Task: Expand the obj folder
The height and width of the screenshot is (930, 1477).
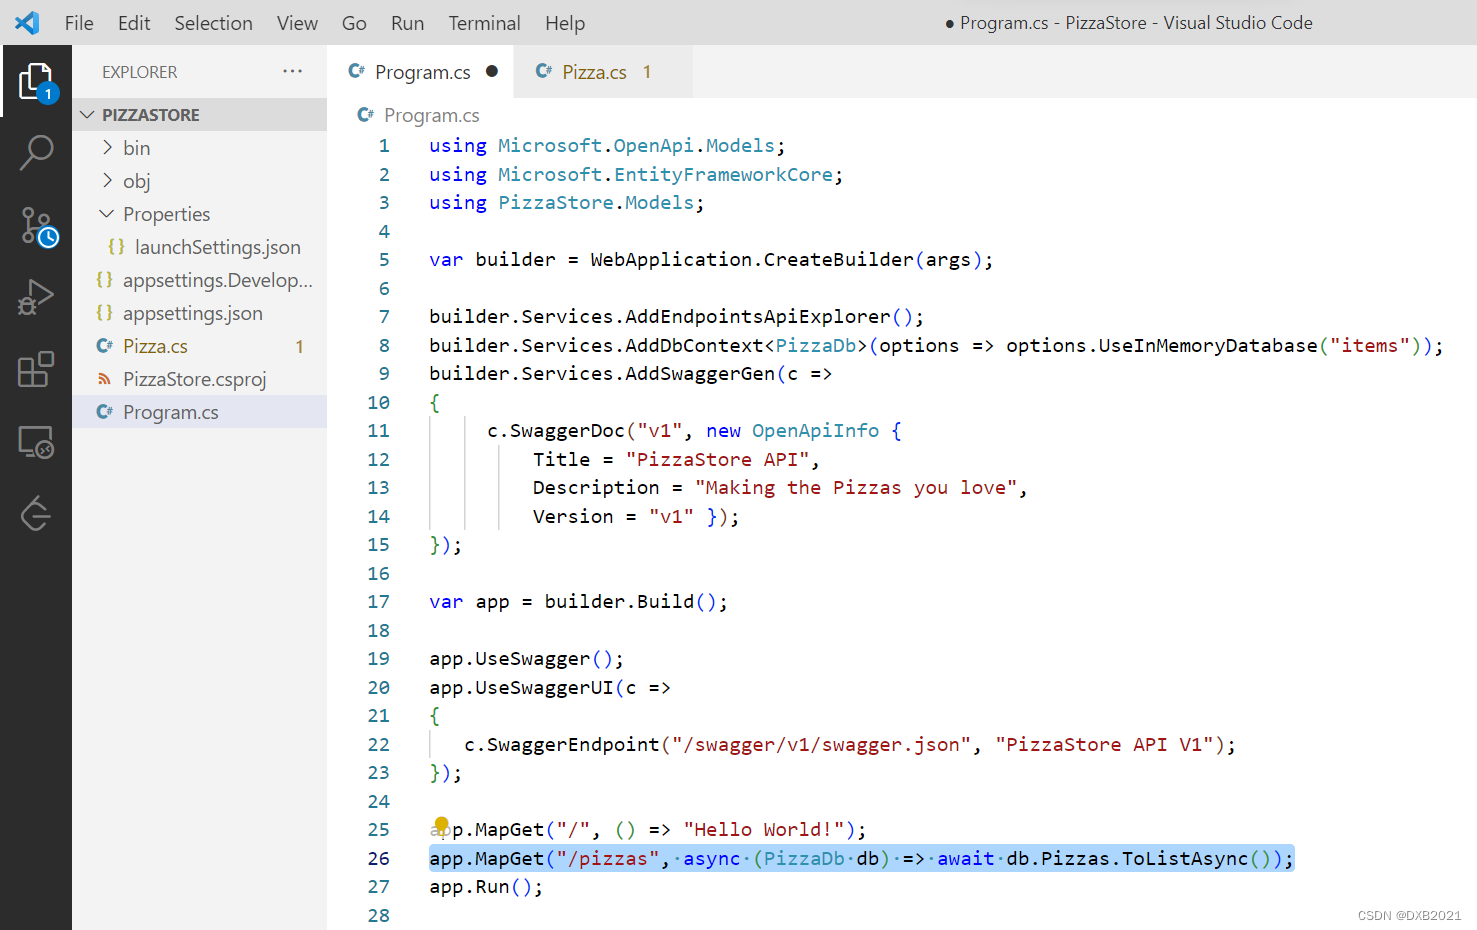Action: click(x=107, y=181)
